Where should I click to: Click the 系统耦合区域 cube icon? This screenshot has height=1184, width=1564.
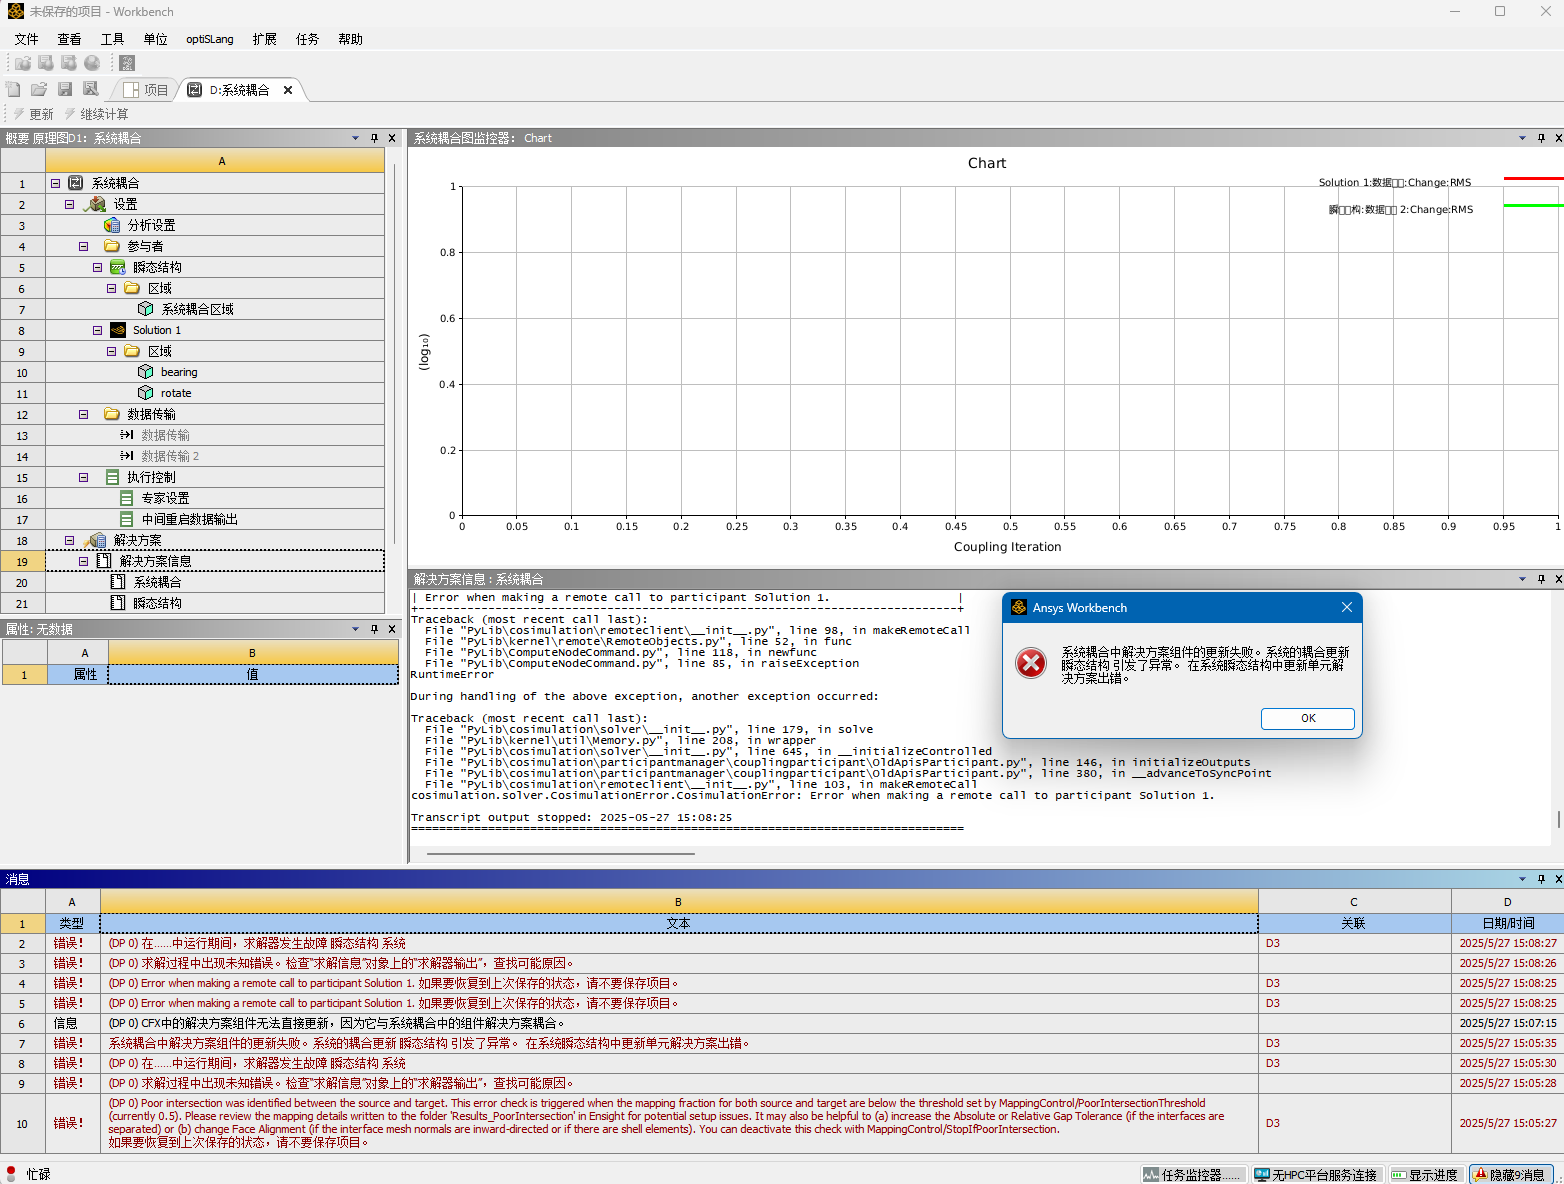click(x=146, y=309)
